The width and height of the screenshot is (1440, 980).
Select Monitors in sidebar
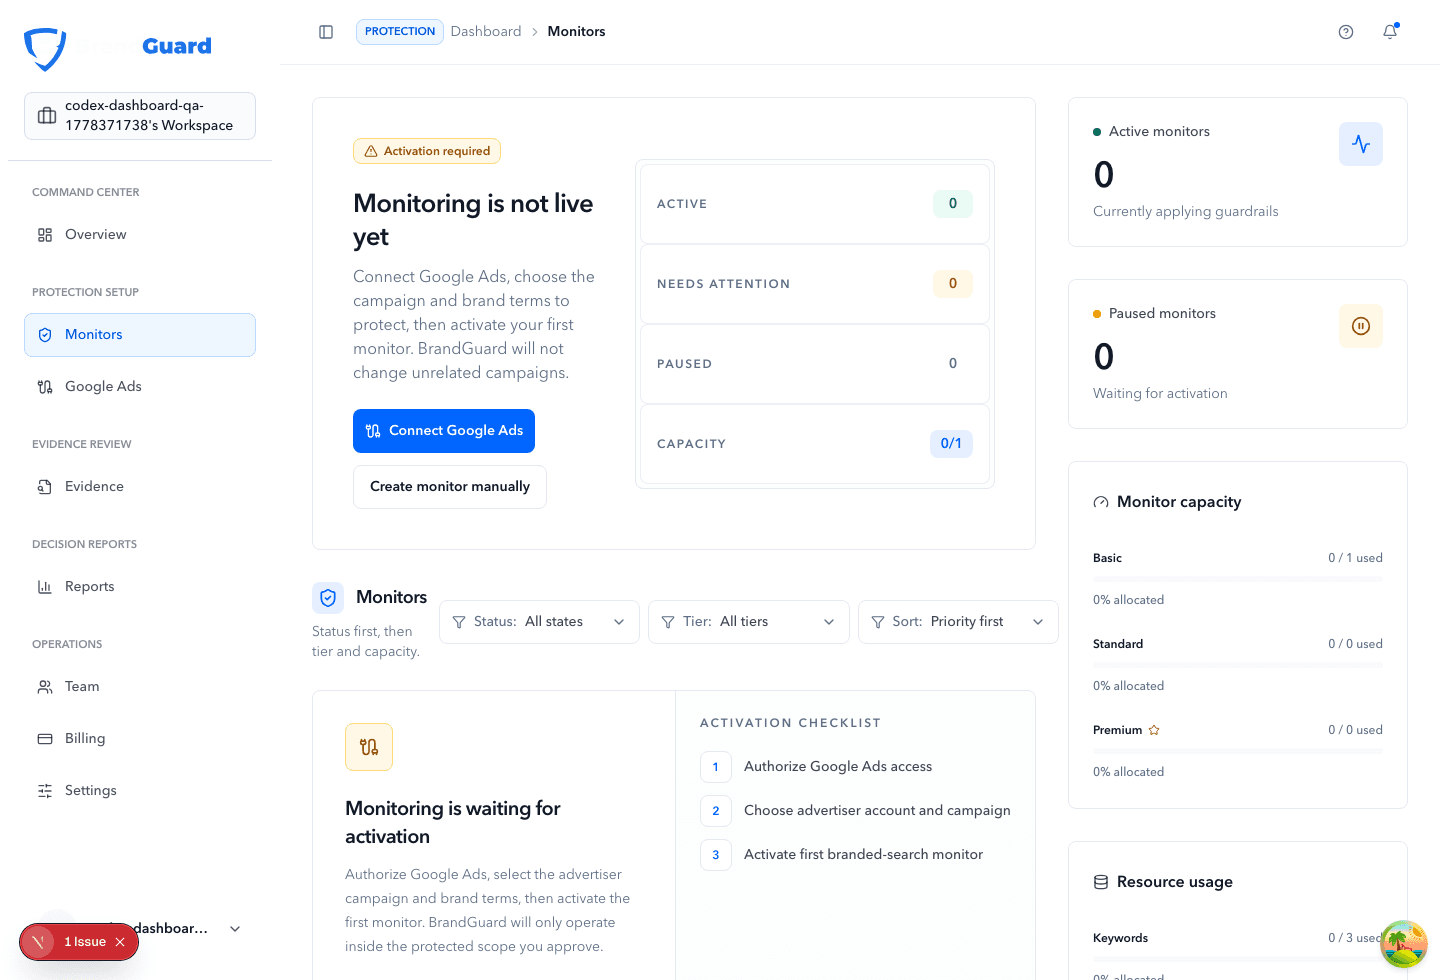coord(140,335)
